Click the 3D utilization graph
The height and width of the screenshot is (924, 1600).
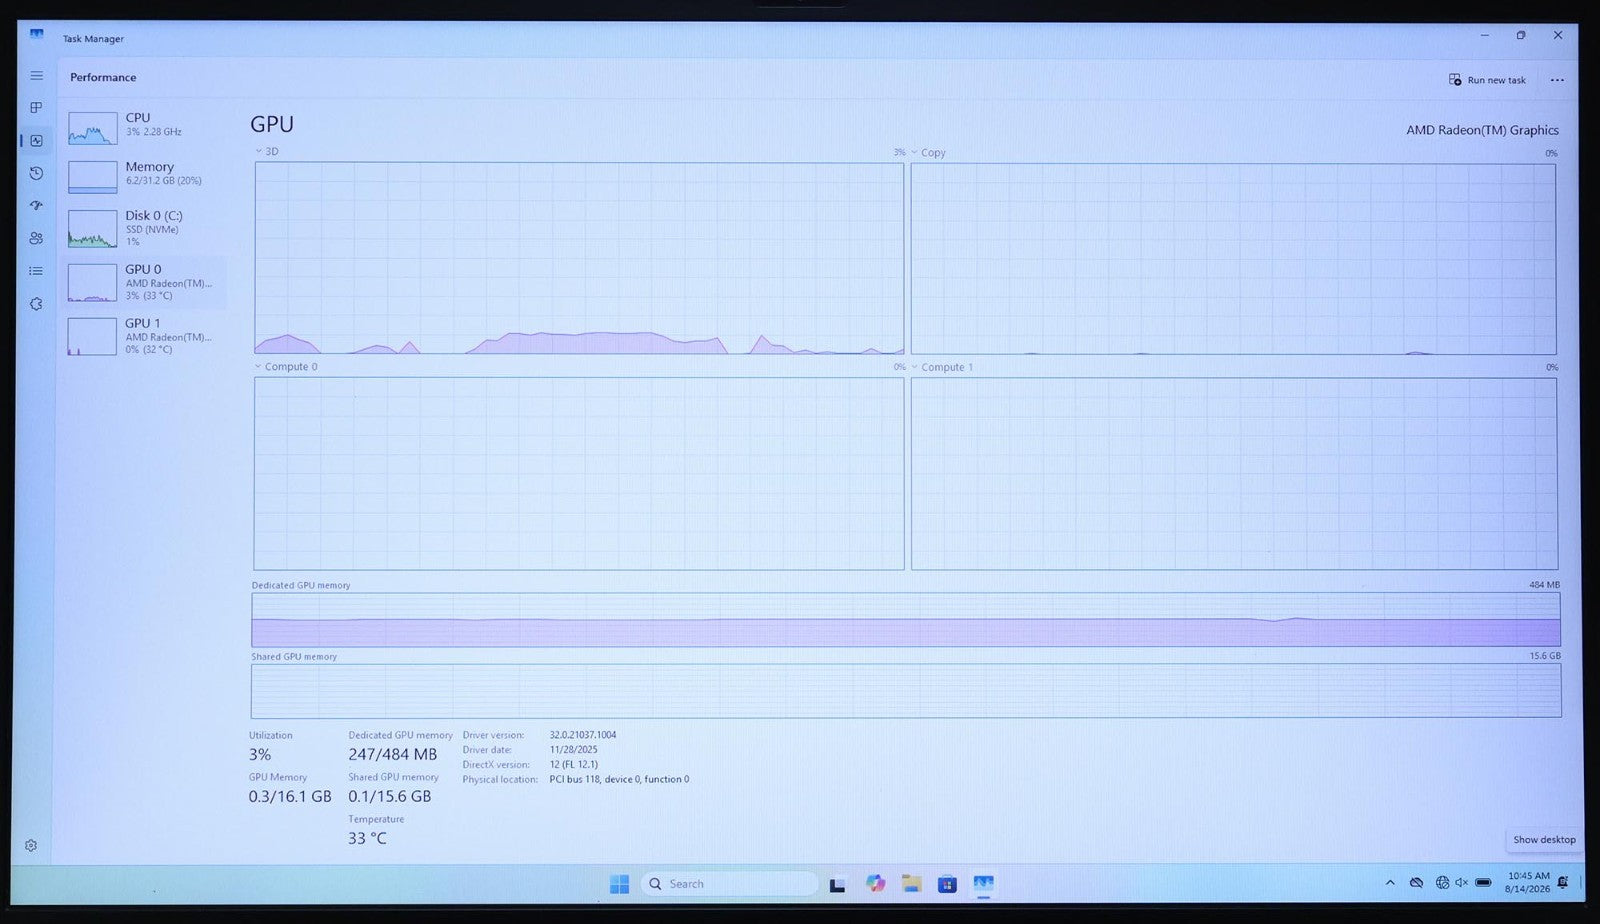579,258
